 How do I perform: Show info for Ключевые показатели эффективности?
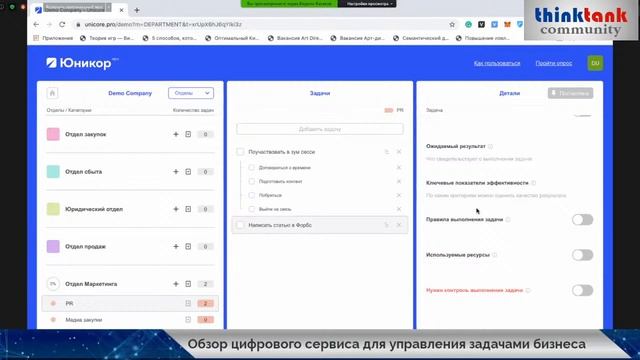click(x=533, y=183)
